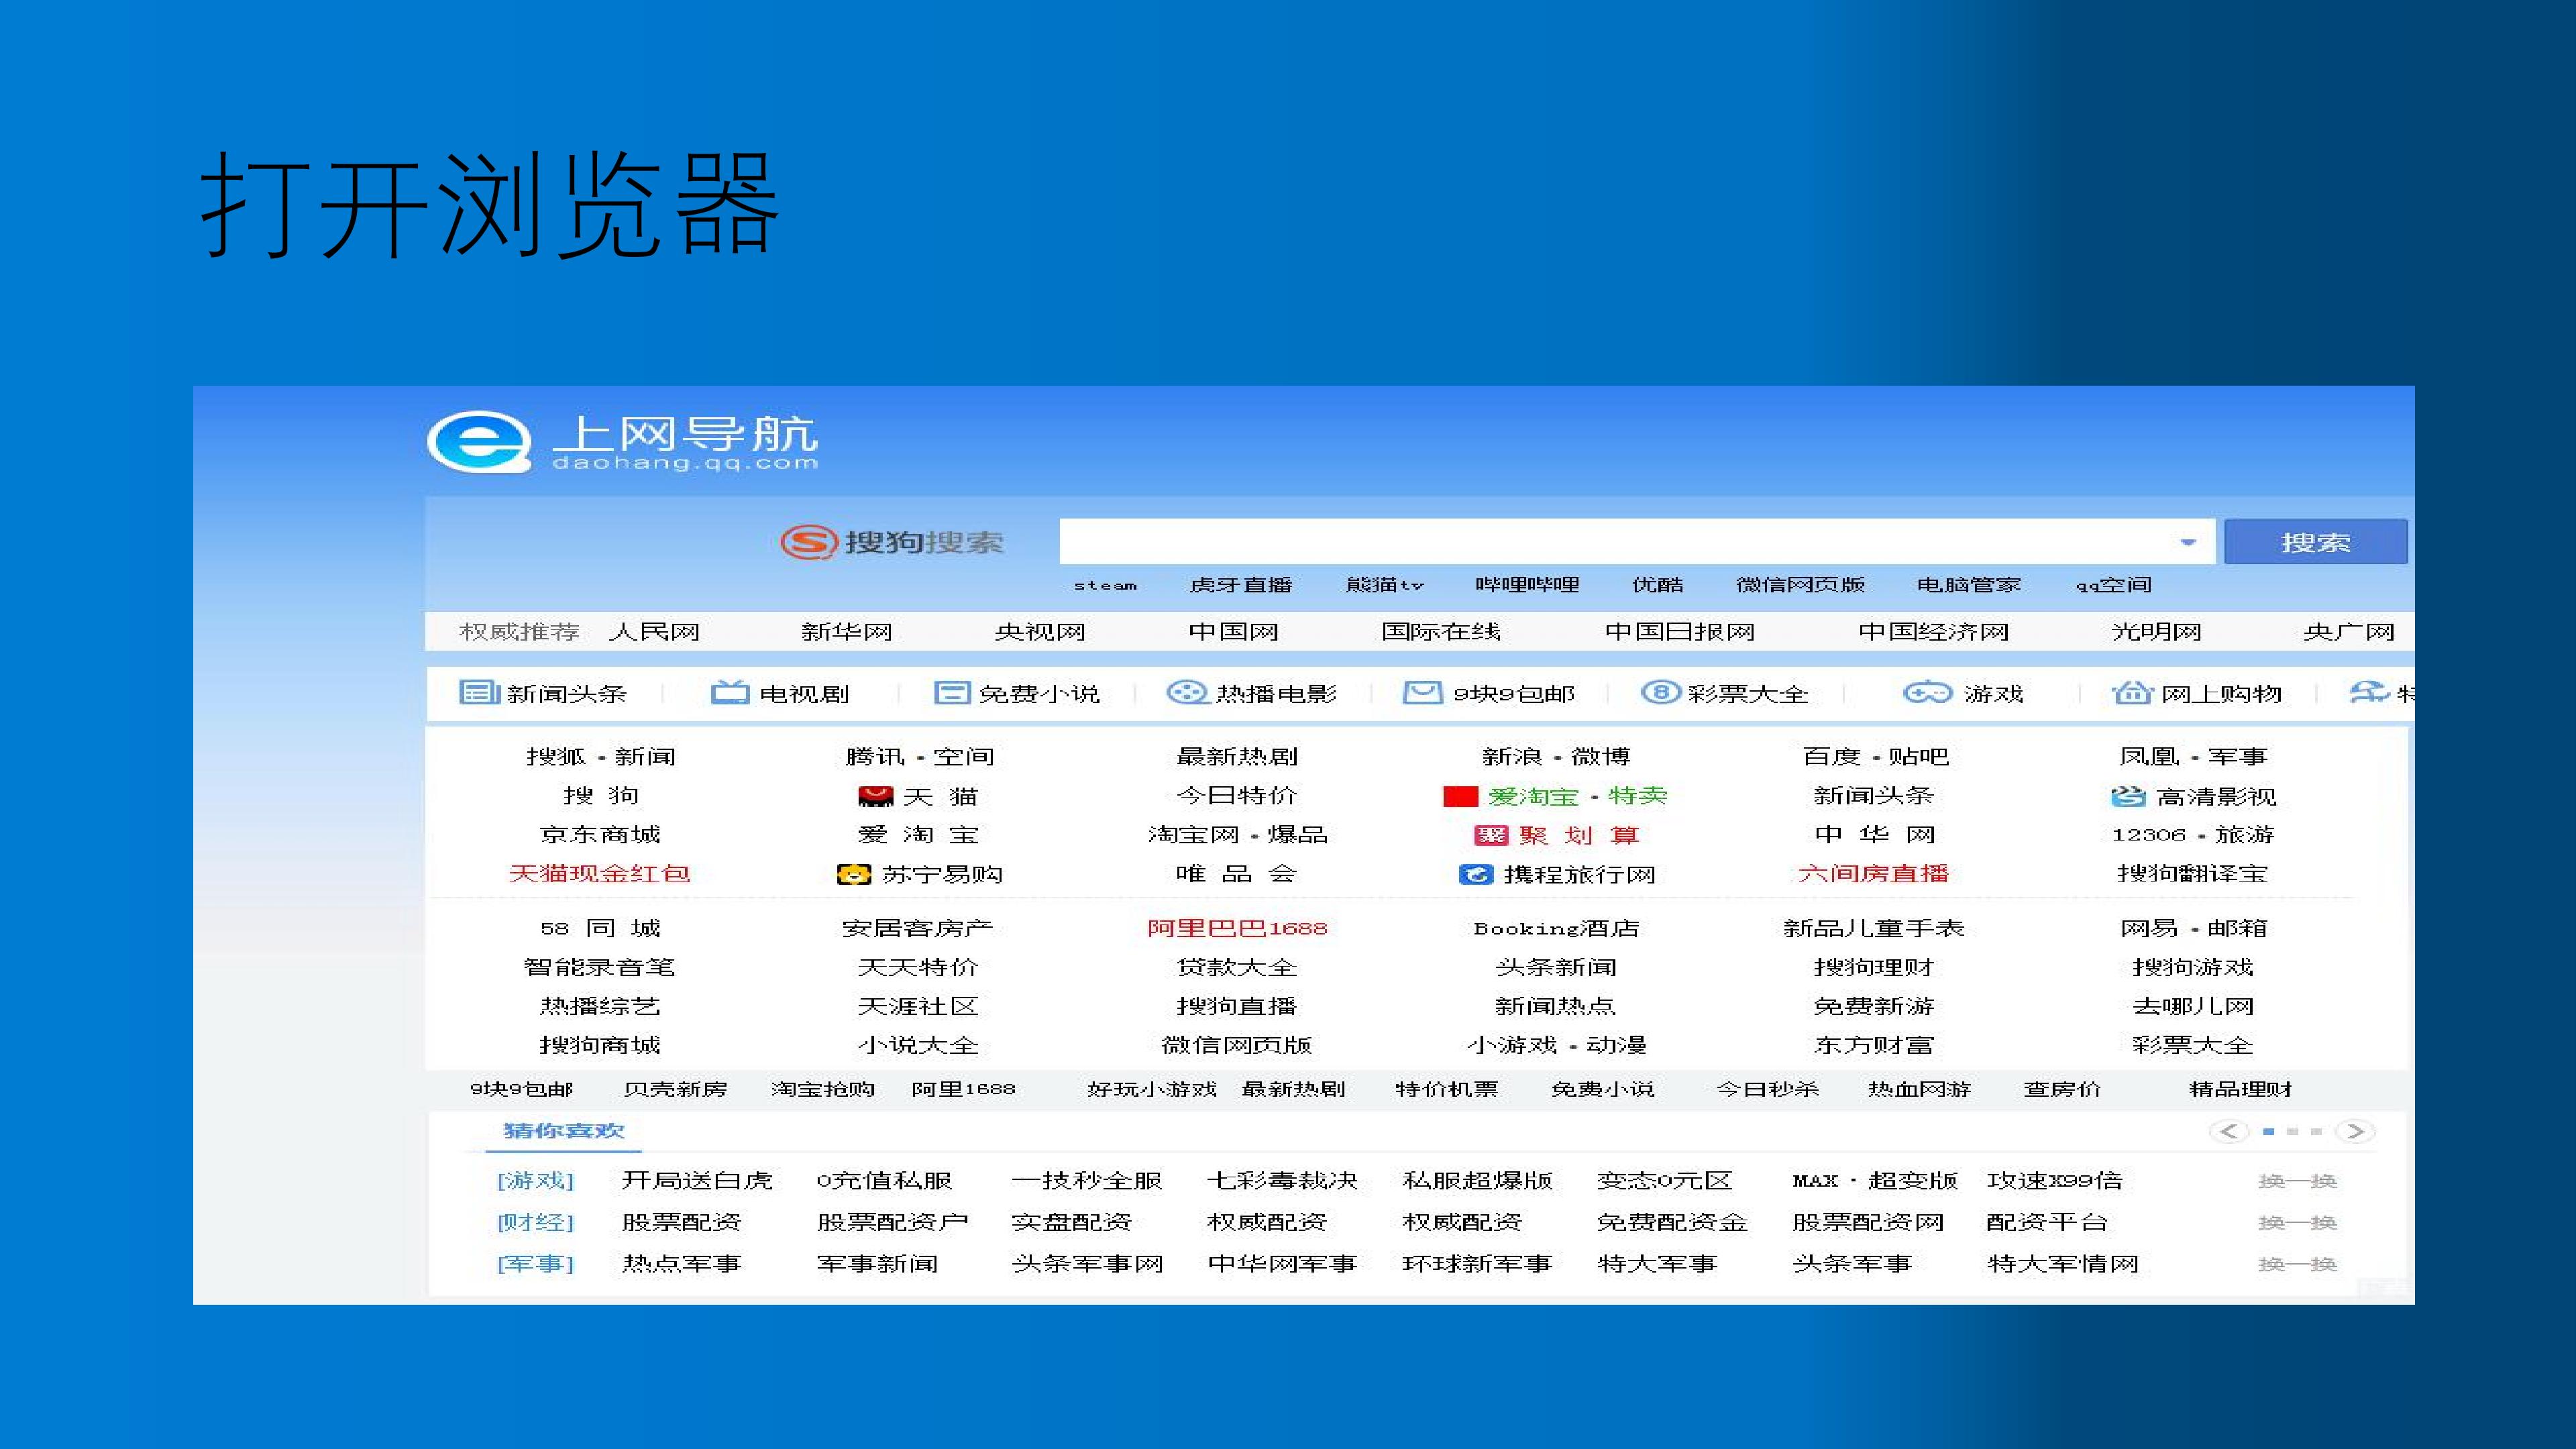
Task: Click 精品理财 in the bottom quick links
Action: coord(2240,1089)
